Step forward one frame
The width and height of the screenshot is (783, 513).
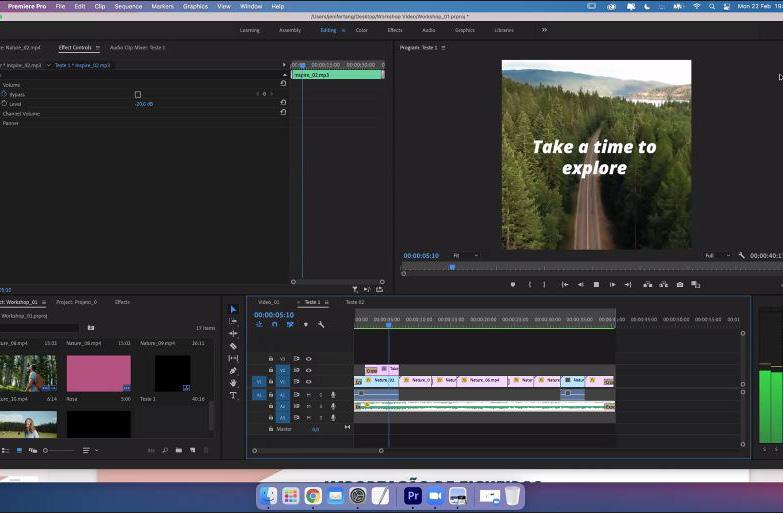point(612,285)
